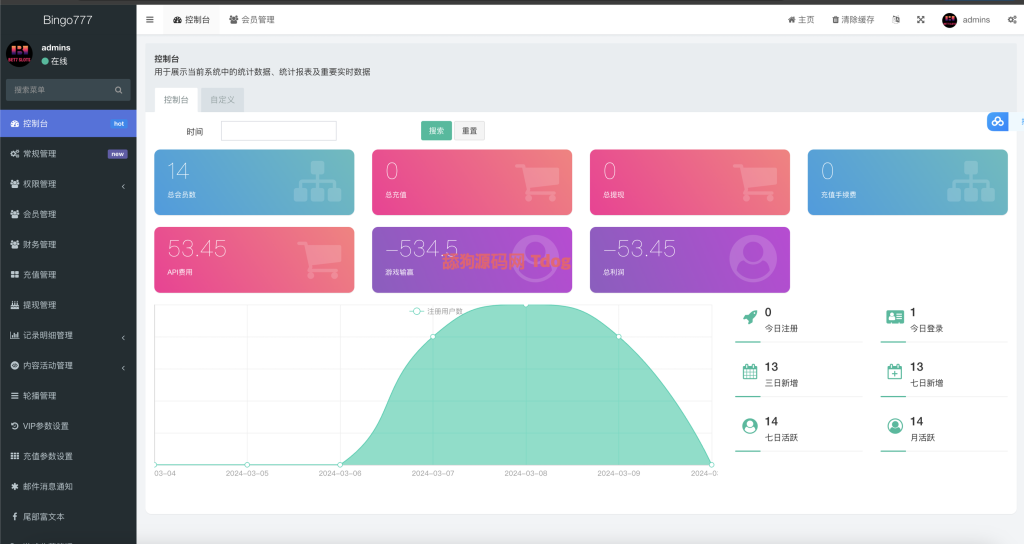Click the green 搜索 button
Image resolution: width=1024 pixels, height=544 pixels.
coord(436,131)
